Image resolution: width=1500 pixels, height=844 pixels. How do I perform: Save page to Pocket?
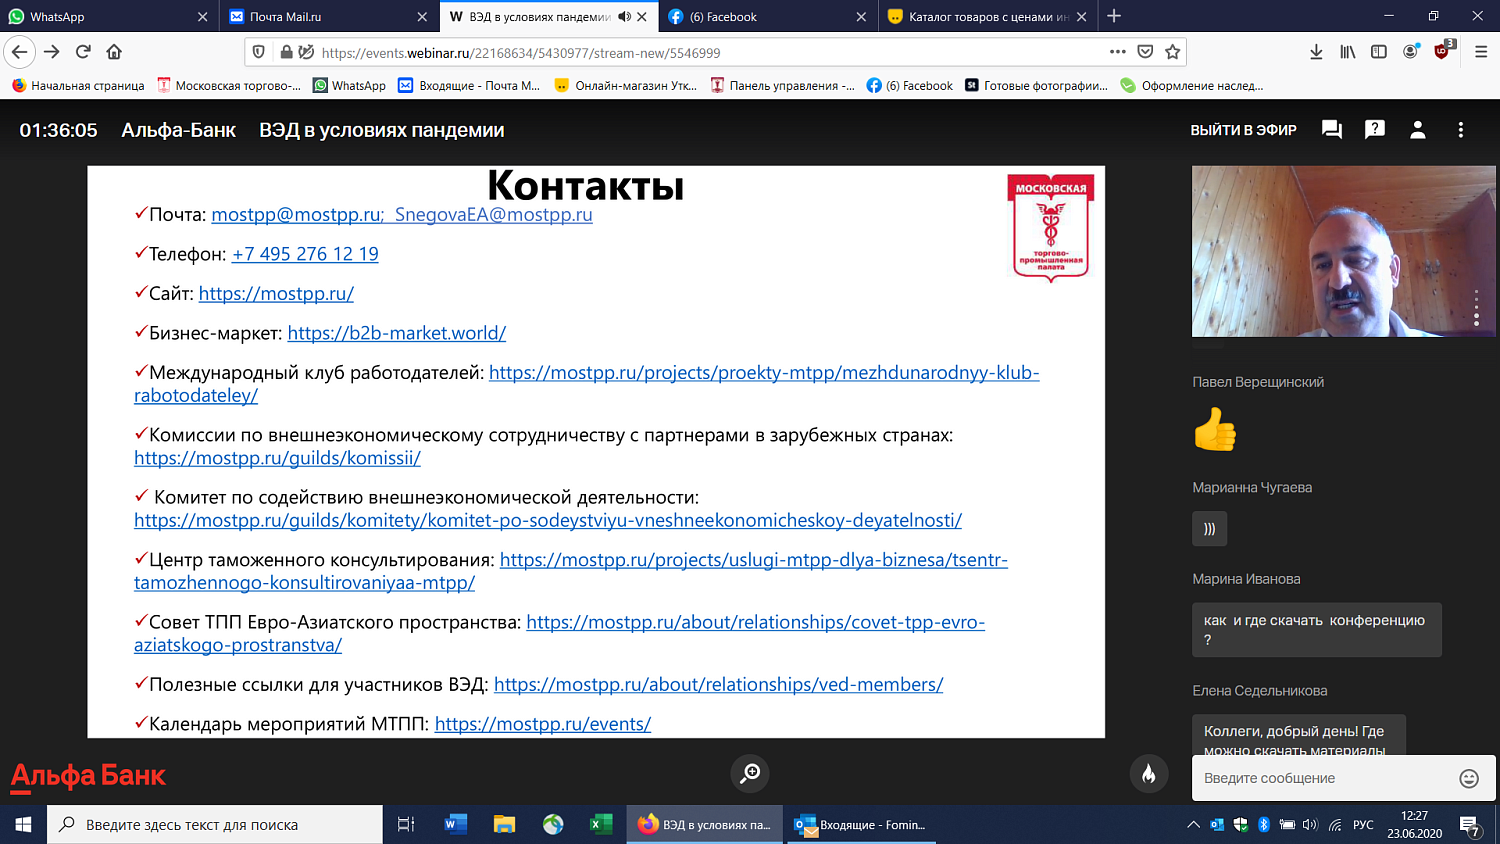tap(1145, 52)
